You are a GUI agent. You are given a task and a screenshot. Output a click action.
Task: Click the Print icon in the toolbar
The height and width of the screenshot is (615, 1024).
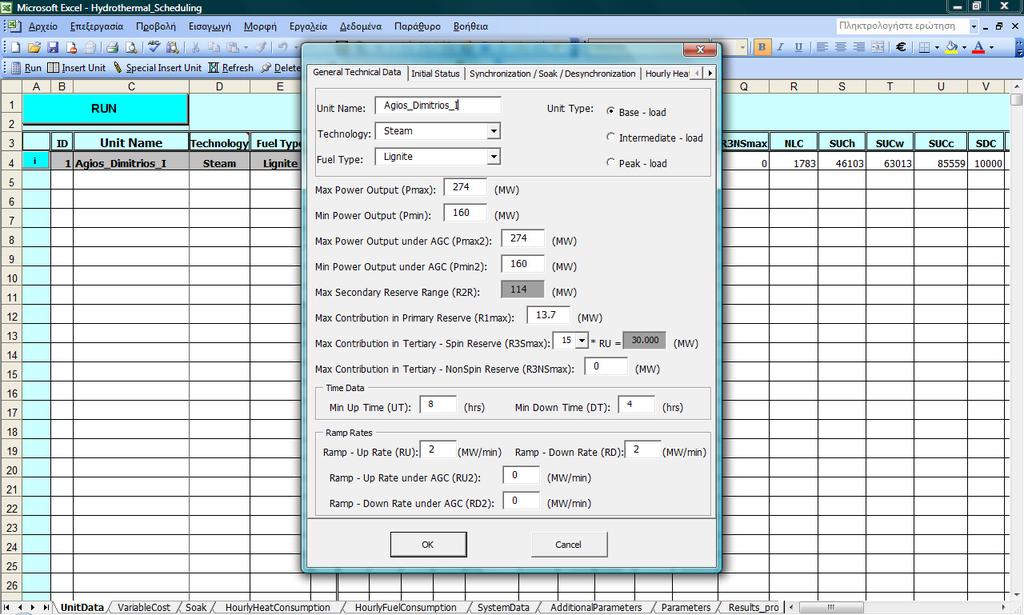click(112, 47)
